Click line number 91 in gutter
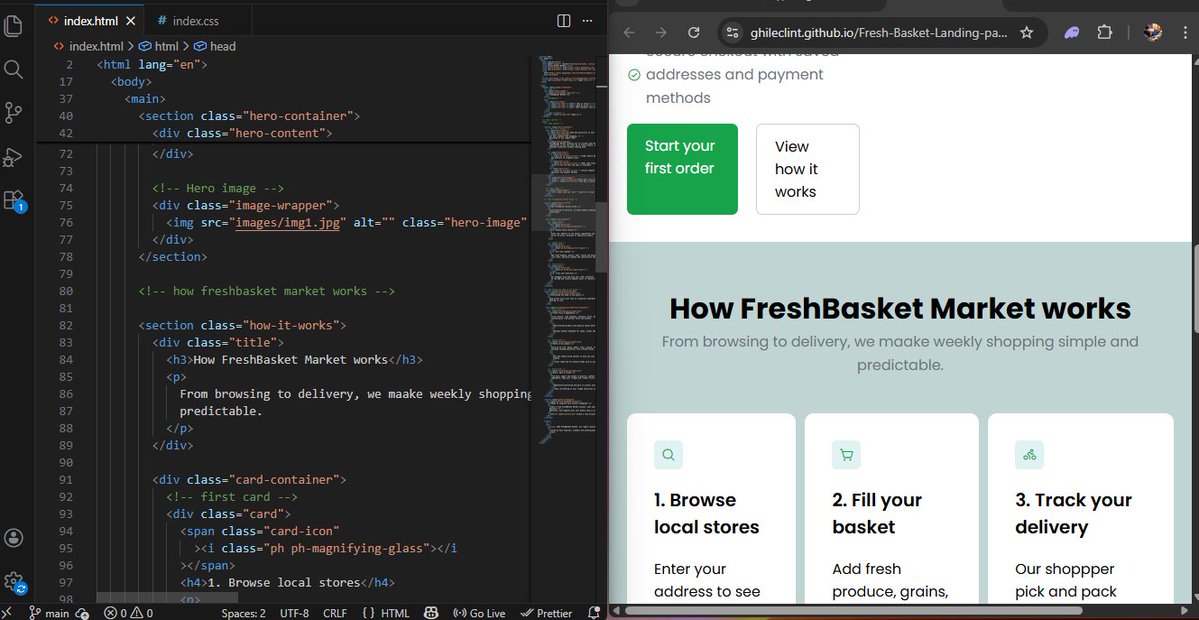This screenshot has width=1199, height=620. [x=66, y=479]
